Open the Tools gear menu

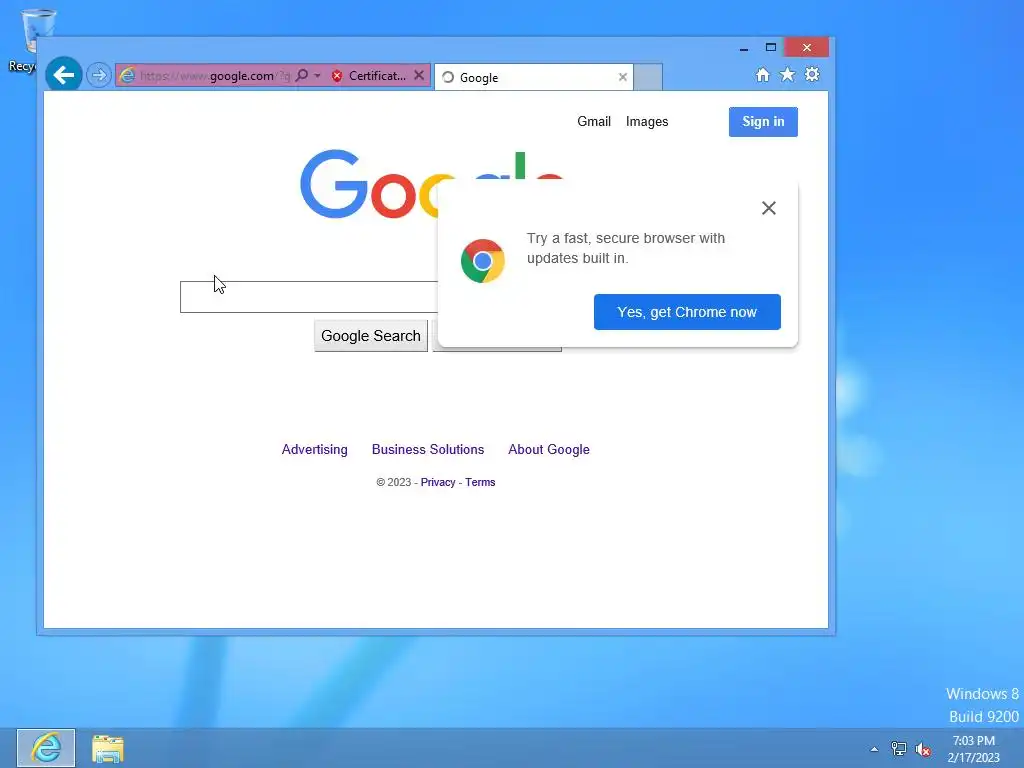pos(812,74)
